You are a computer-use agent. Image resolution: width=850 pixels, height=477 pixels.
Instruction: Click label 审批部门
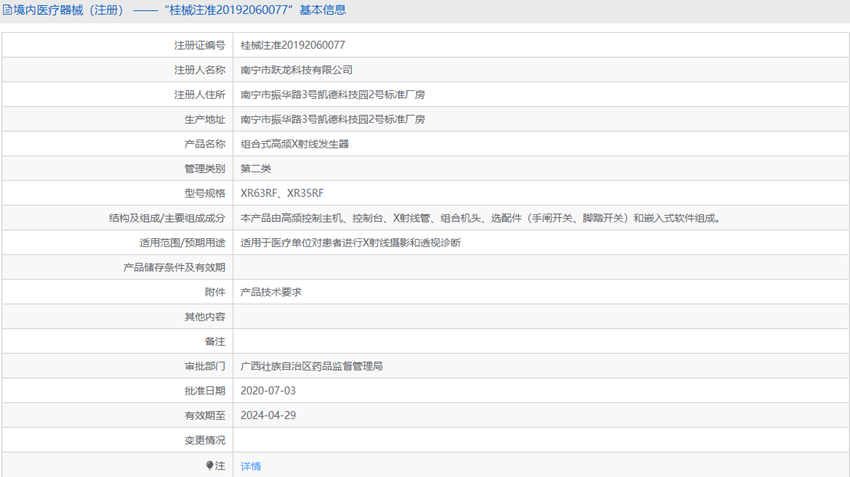204,366
